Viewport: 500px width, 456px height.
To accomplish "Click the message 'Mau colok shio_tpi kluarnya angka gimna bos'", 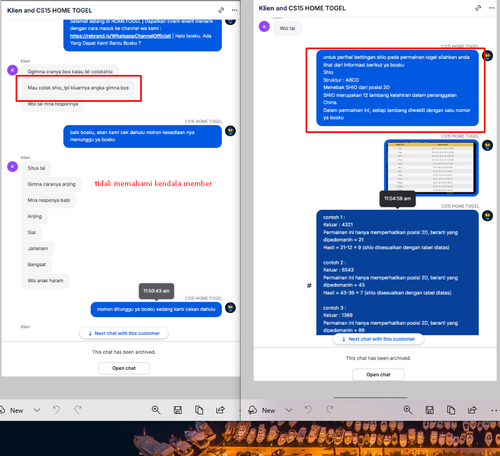I will pos(78,88).
